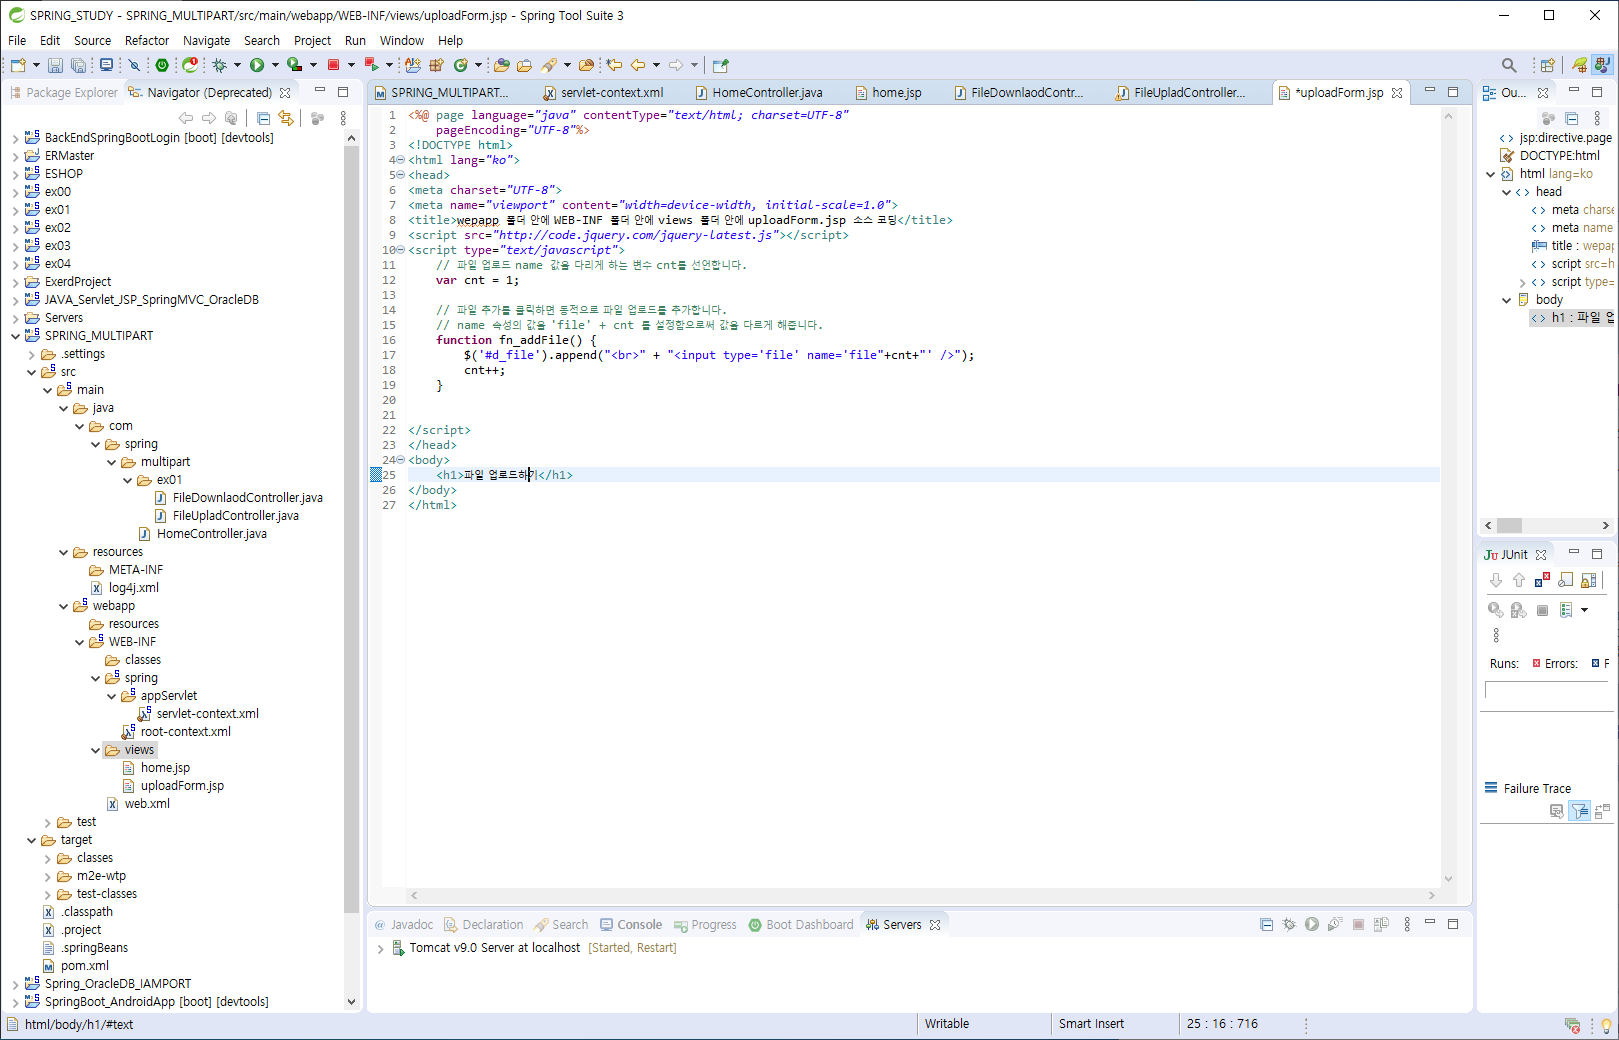This screenshot has height=1040, width=1619.
Task: Toggle Pin Editor icon in main toolbar
Action: click(721, 65)
